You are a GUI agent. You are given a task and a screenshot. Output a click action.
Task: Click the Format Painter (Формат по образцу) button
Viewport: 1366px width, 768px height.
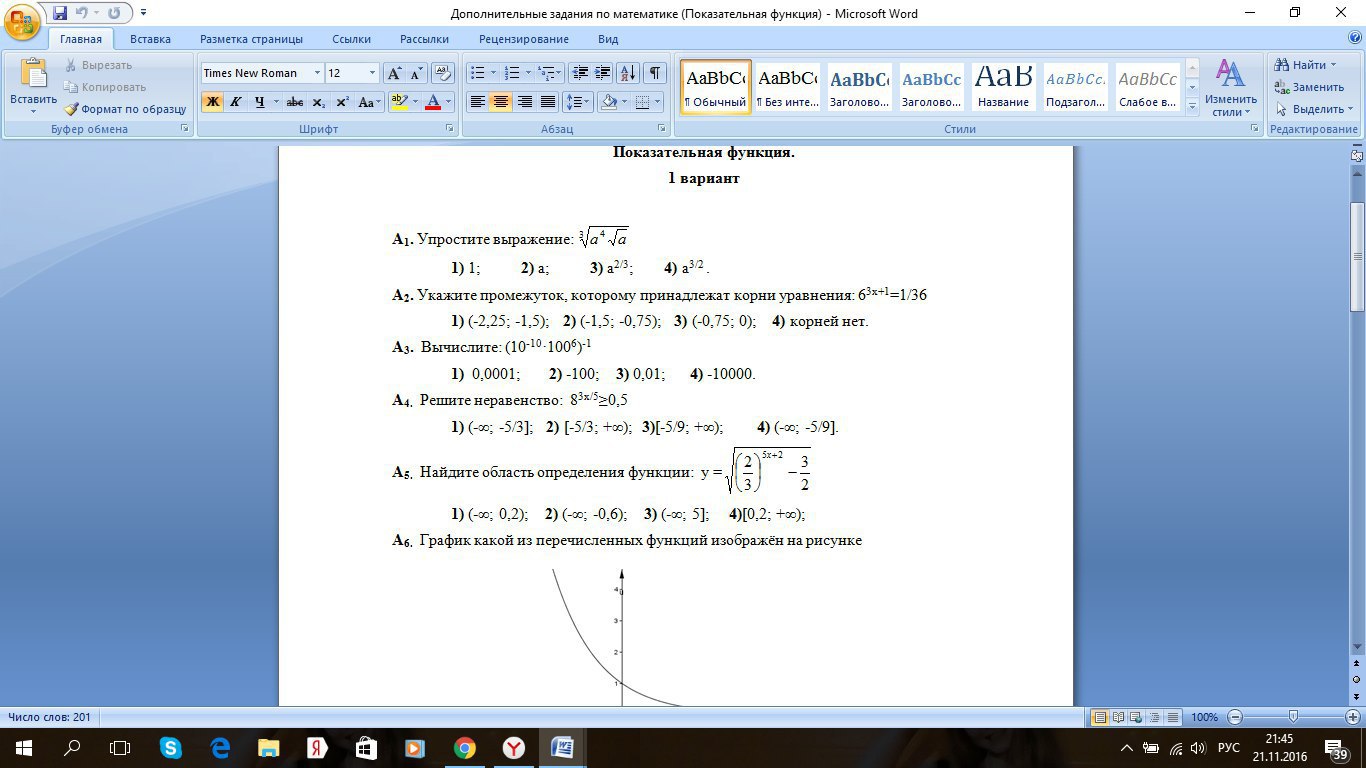126,109
